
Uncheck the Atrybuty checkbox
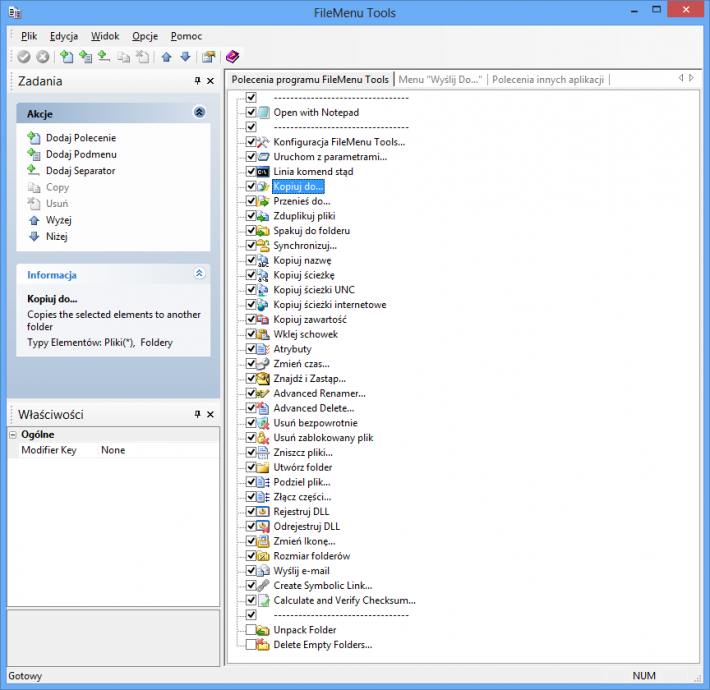pyautogui.click(x=251, y=349)
